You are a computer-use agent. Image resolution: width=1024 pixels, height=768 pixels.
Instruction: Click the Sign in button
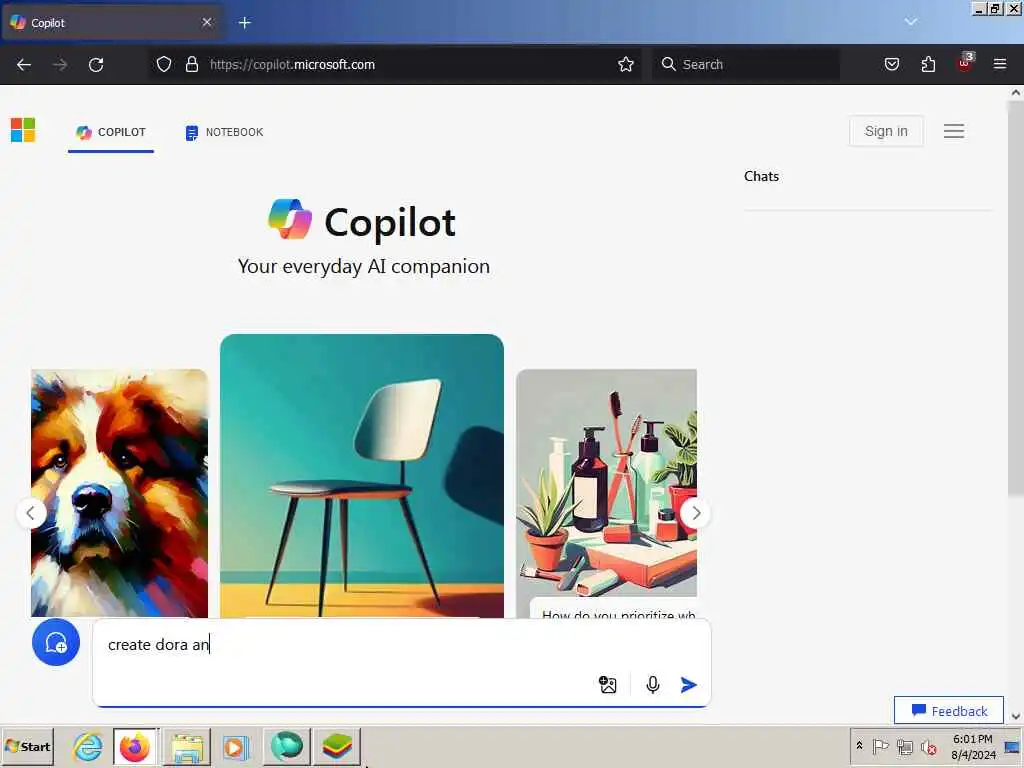coord(886,131)
